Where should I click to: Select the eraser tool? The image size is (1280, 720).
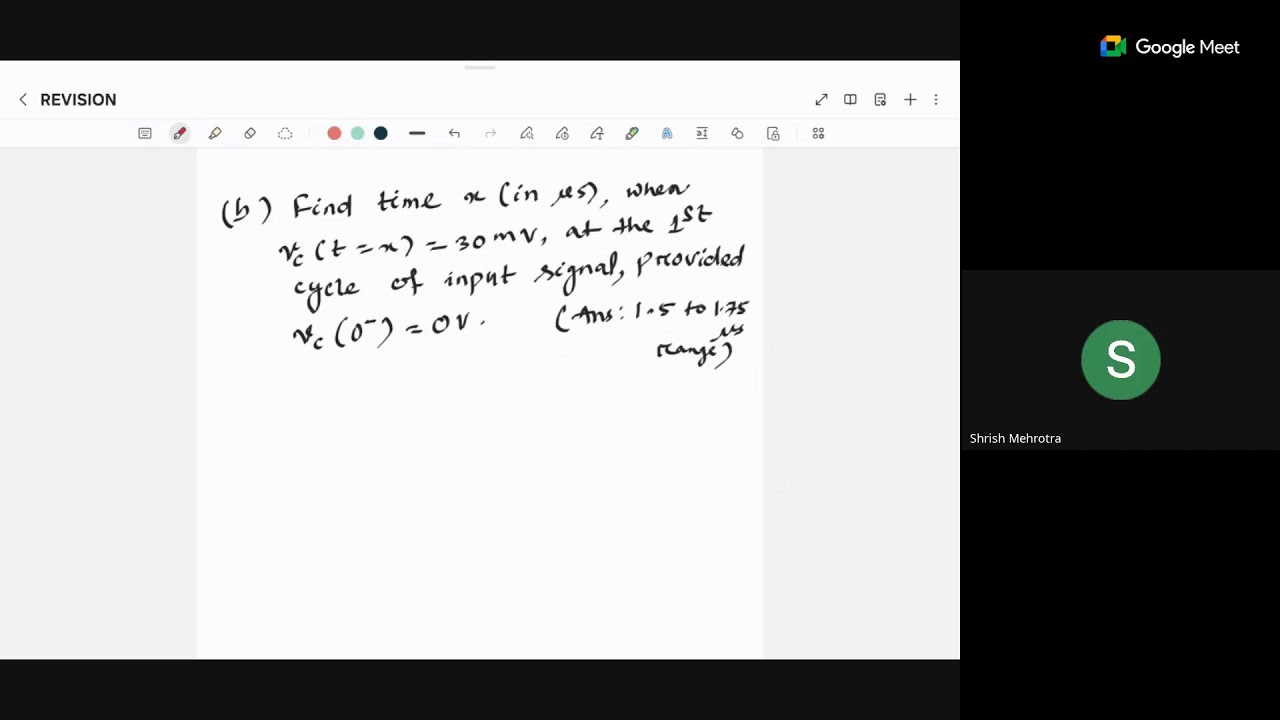(x=250, y=133)
